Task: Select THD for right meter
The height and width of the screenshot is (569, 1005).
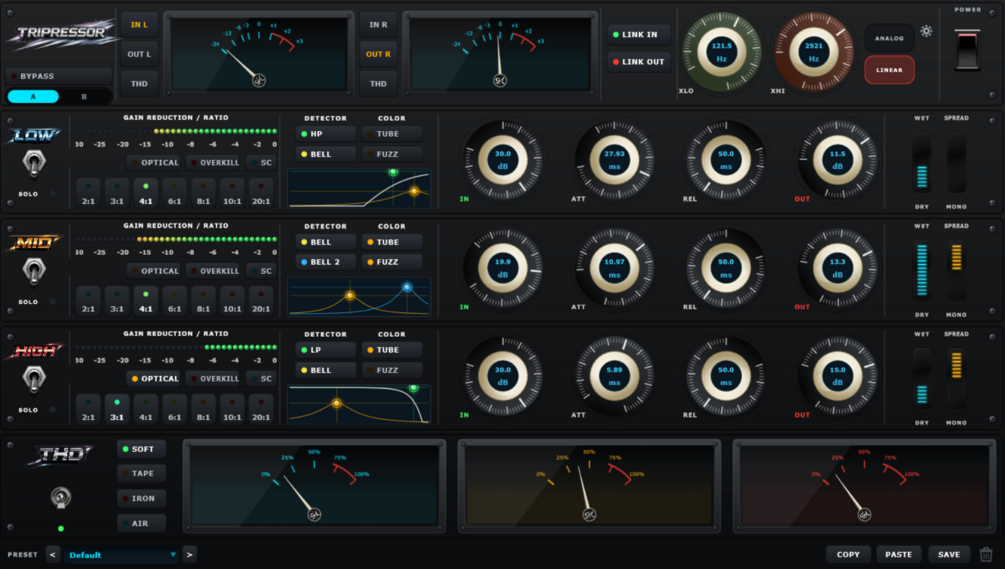Action: [x=378, y=84]
